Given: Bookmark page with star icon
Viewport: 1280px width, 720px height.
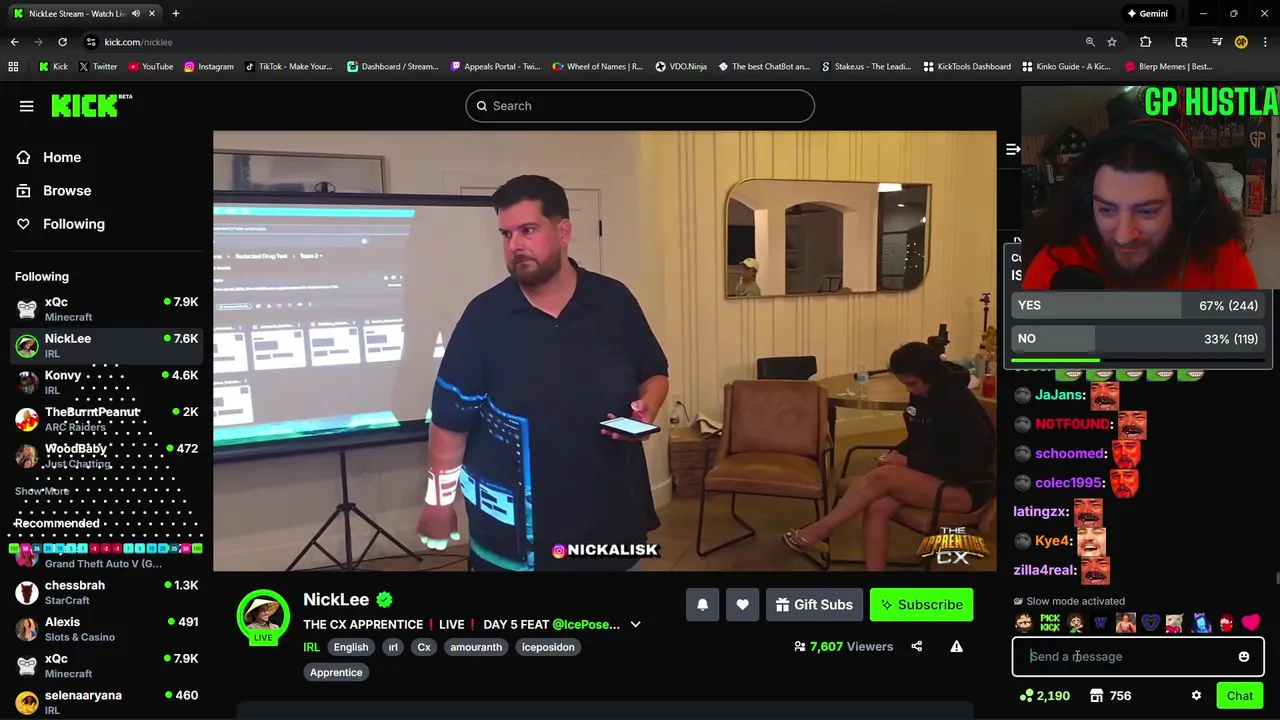Looking at the screenshot, I should 1112,42.
